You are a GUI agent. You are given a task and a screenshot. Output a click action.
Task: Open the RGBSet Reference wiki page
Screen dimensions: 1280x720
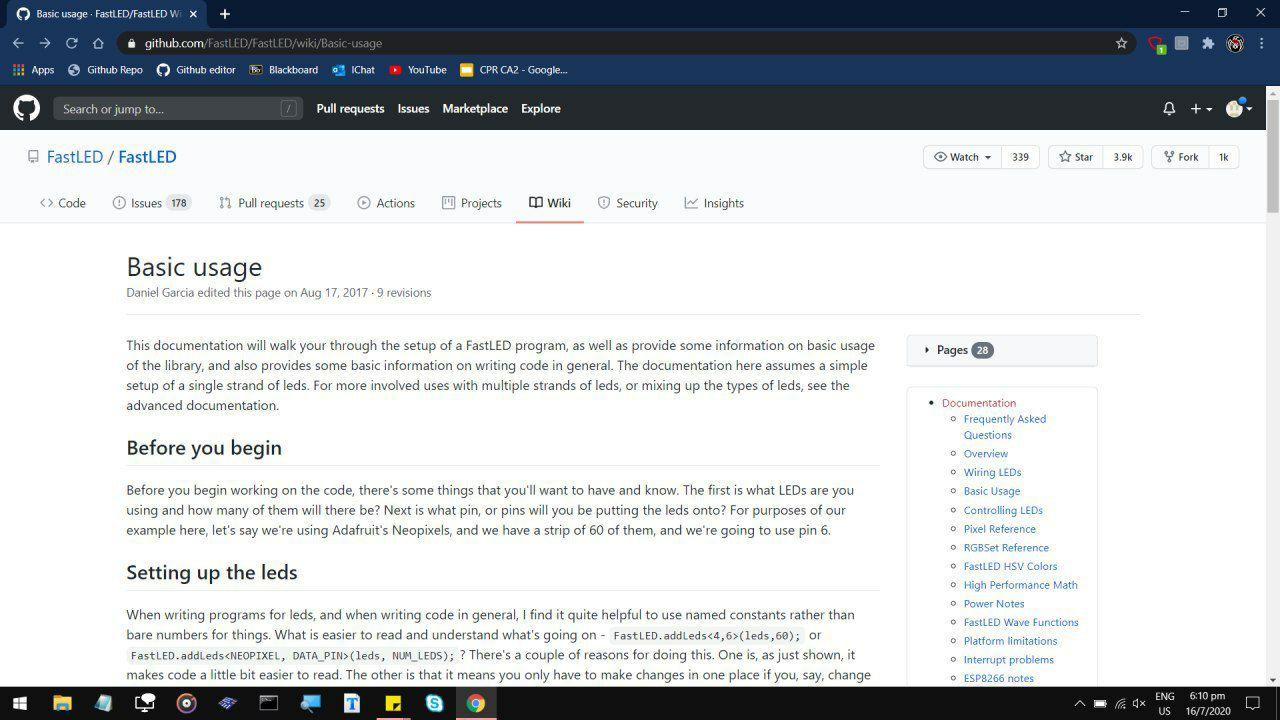1006,548
